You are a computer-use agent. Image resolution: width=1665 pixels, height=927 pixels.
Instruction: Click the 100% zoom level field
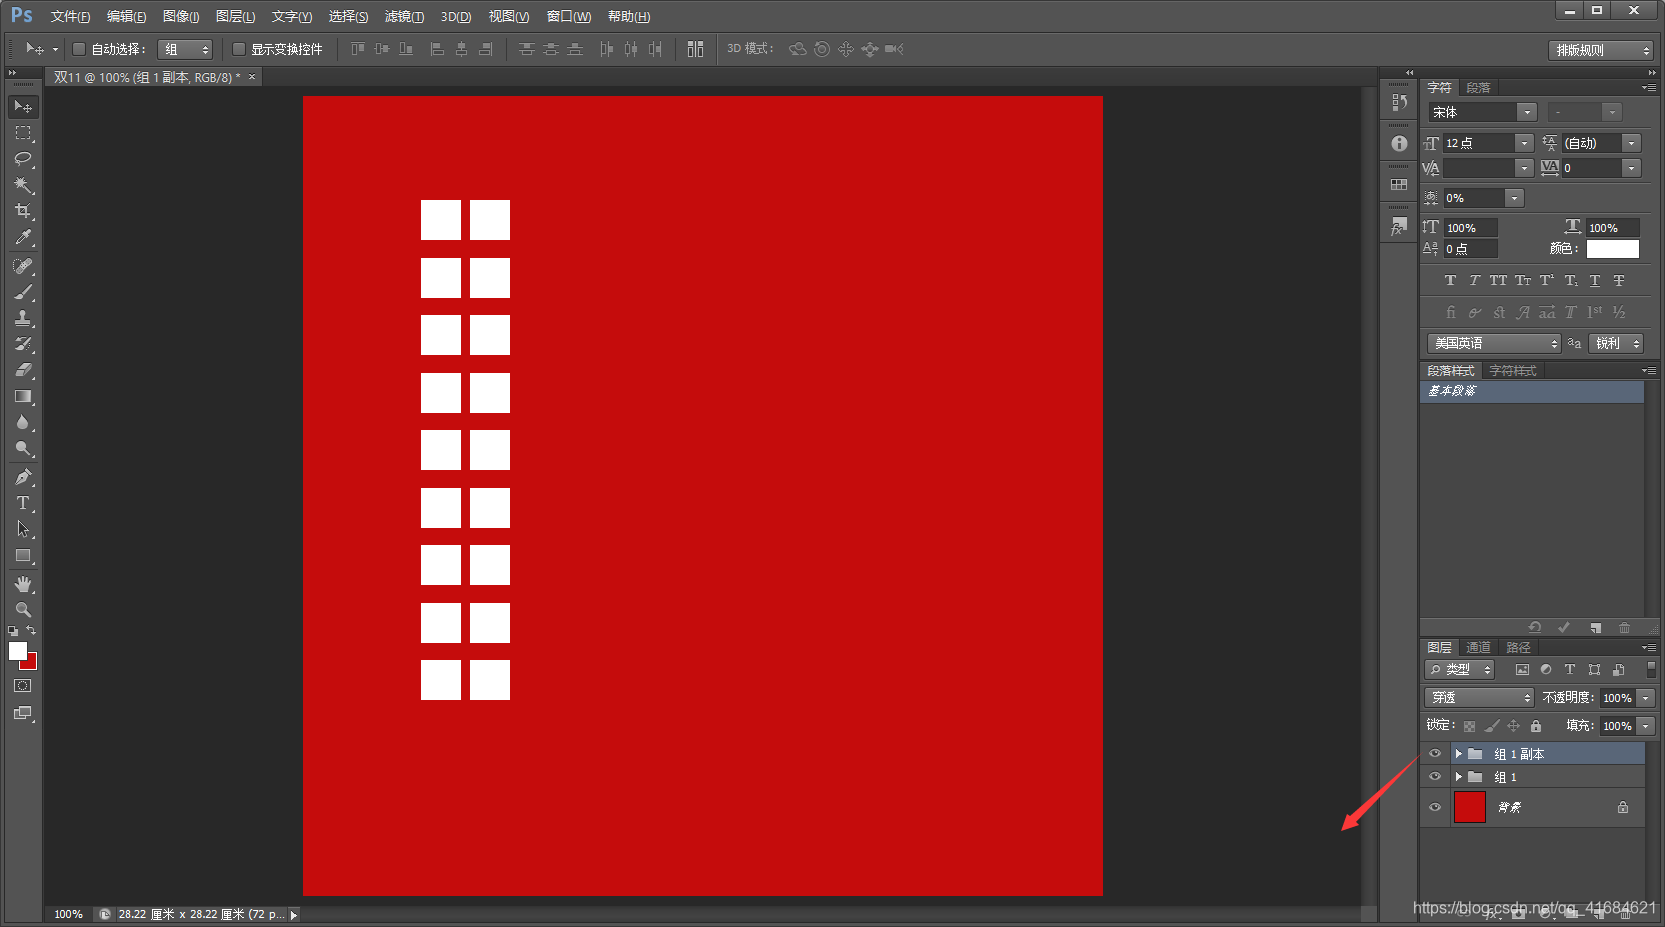click(x=69, y=914)
